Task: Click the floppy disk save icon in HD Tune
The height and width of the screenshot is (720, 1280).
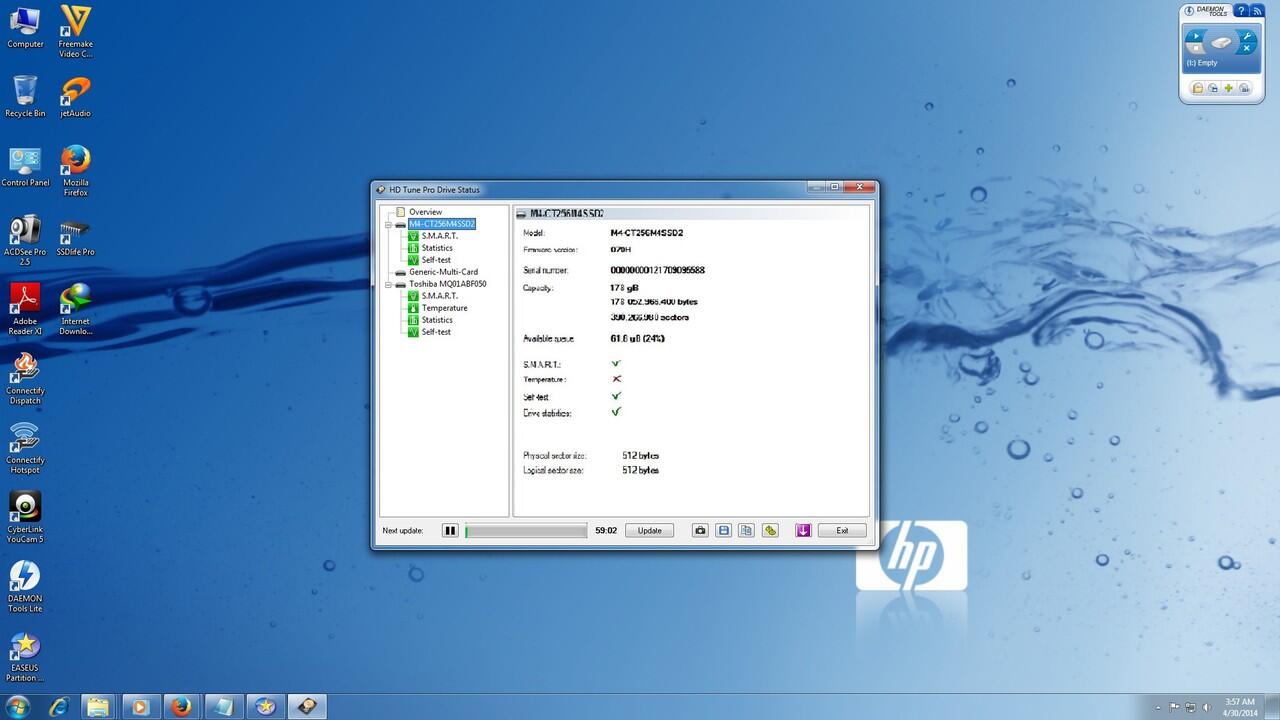Action: tap(724, 531)
